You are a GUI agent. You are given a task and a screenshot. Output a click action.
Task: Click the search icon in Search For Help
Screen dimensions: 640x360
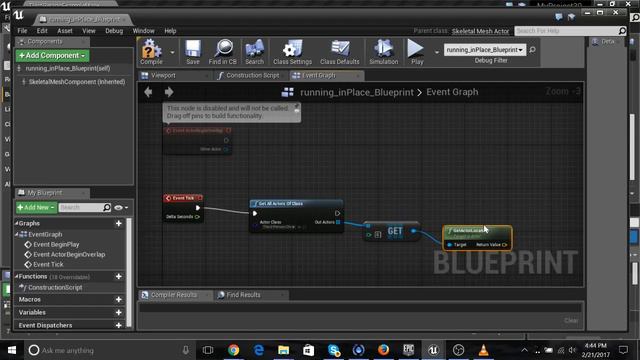coord(622,31)
